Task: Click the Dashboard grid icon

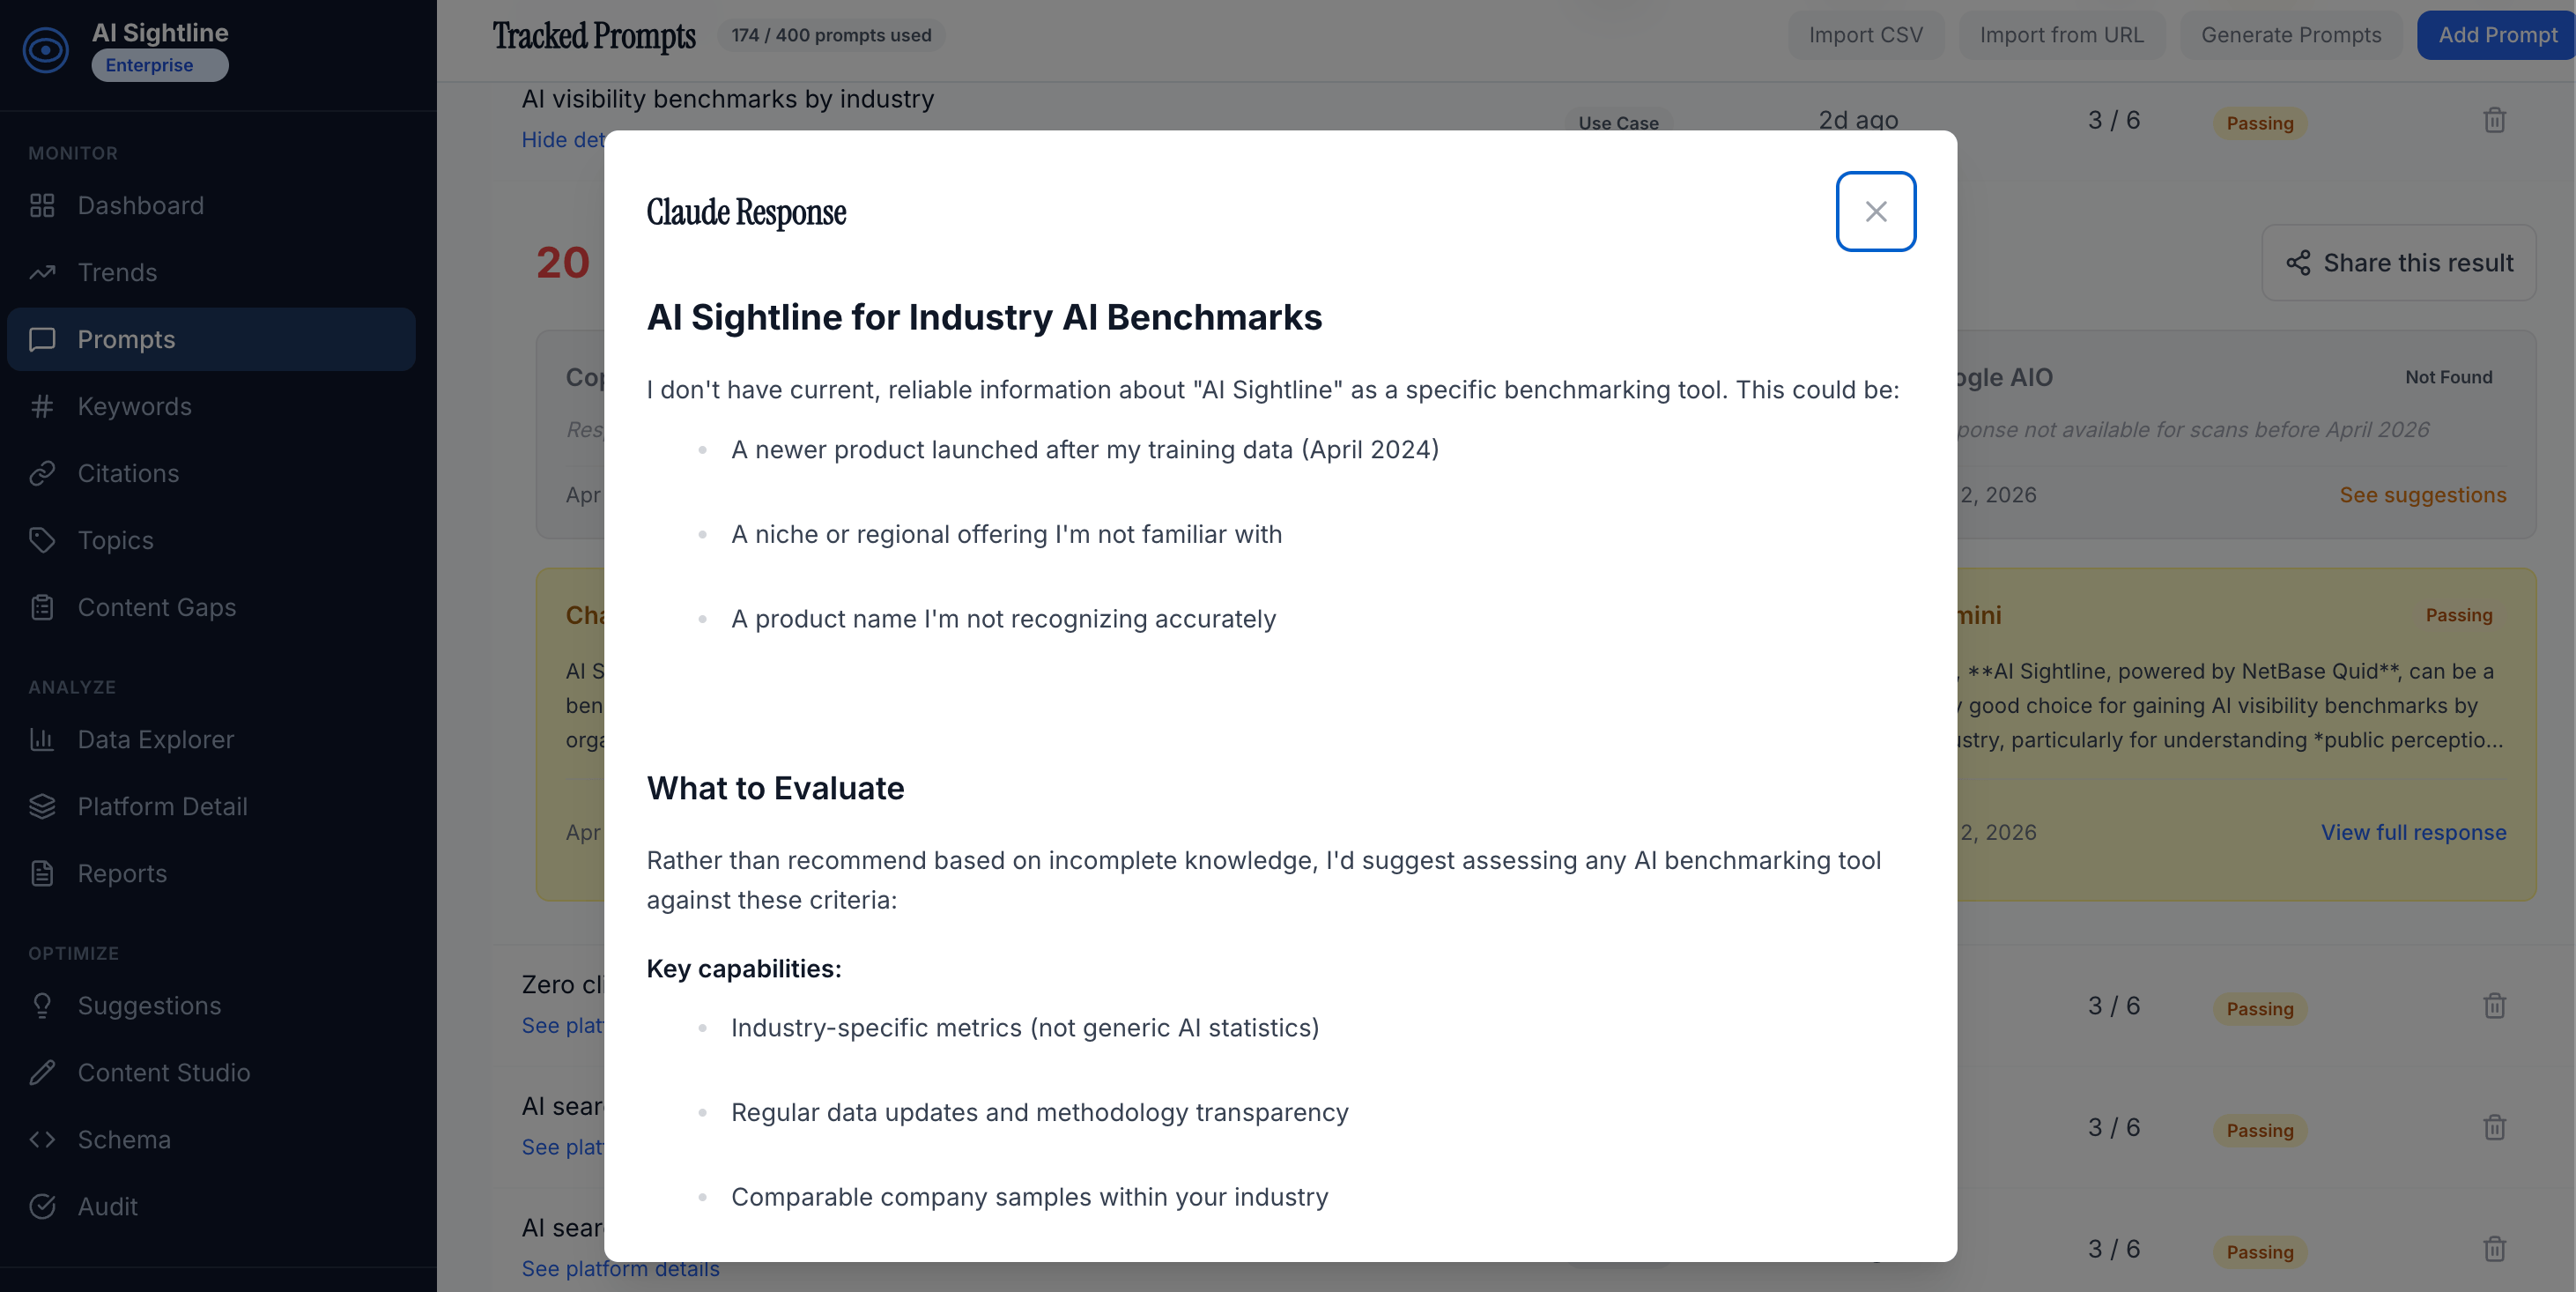Action: coord(42,205)
